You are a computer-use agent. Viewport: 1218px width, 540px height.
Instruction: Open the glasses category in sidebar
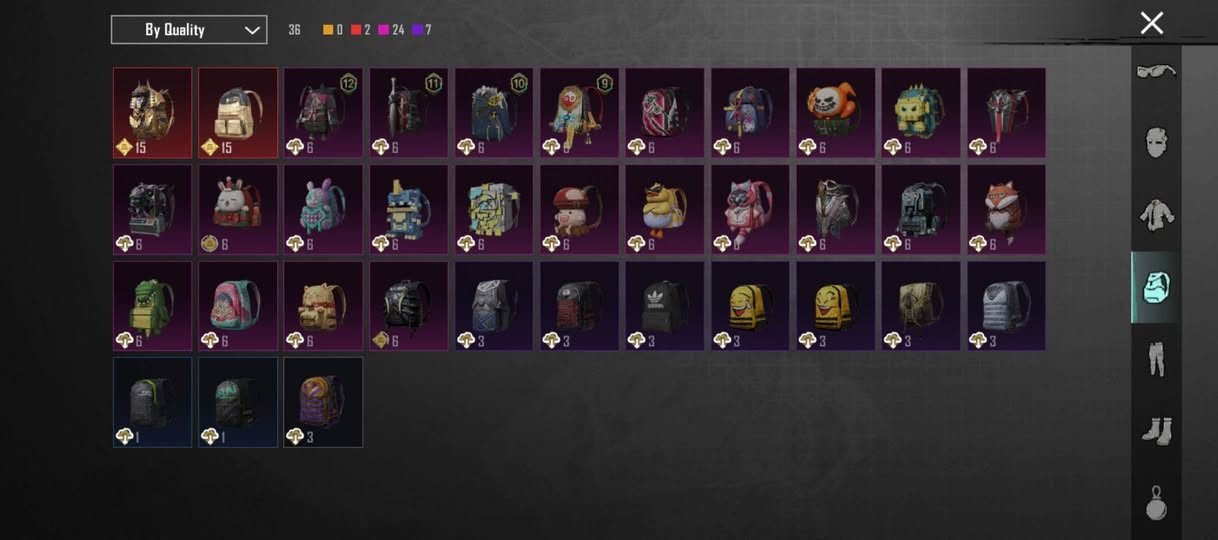pos(1156,71)
